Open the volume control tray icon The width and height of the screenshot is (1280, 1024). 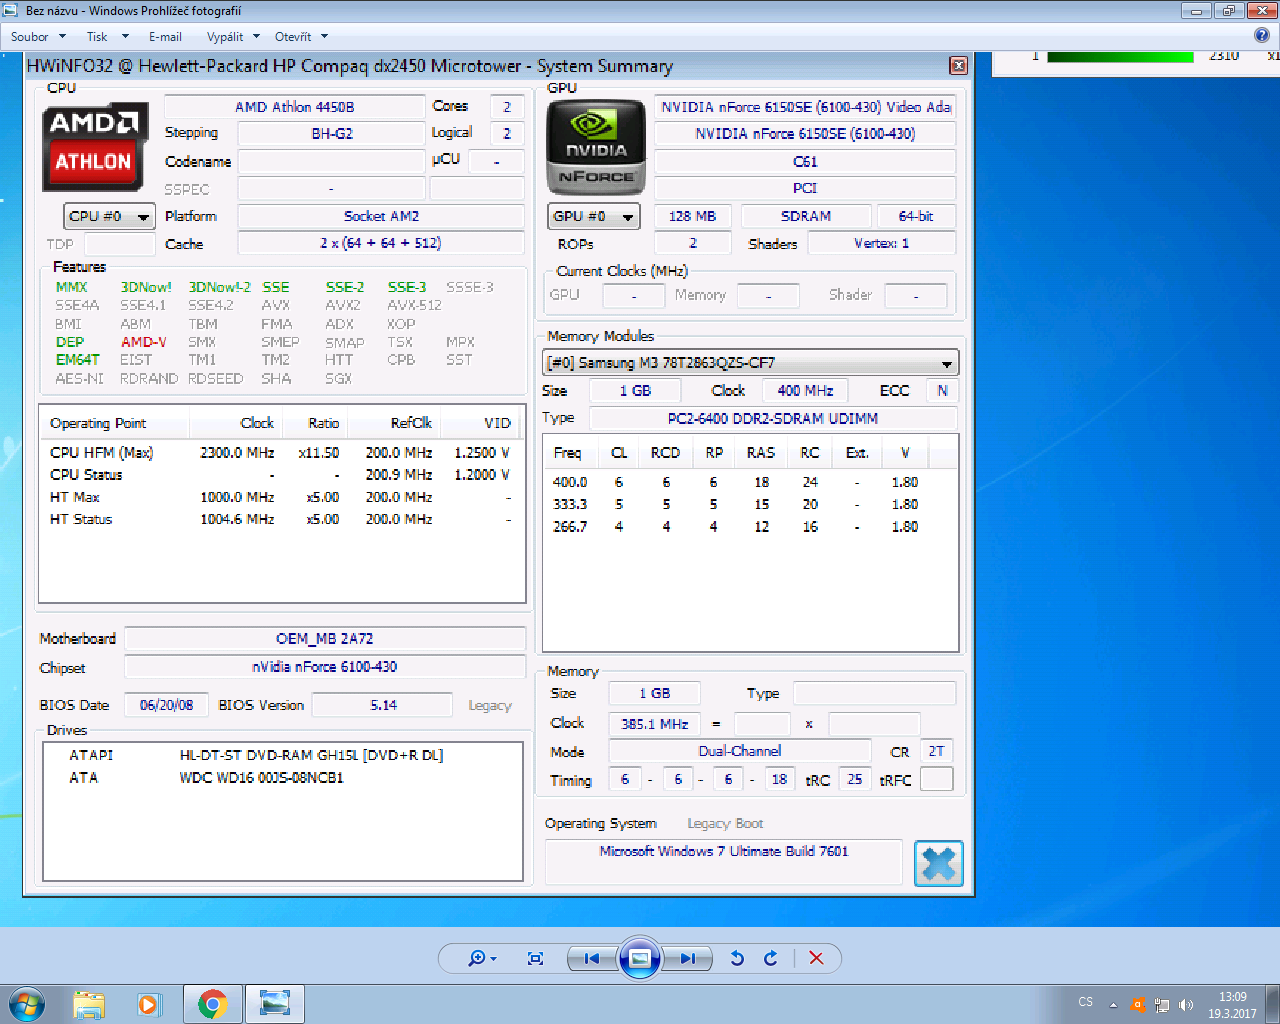point(1186,1005)
